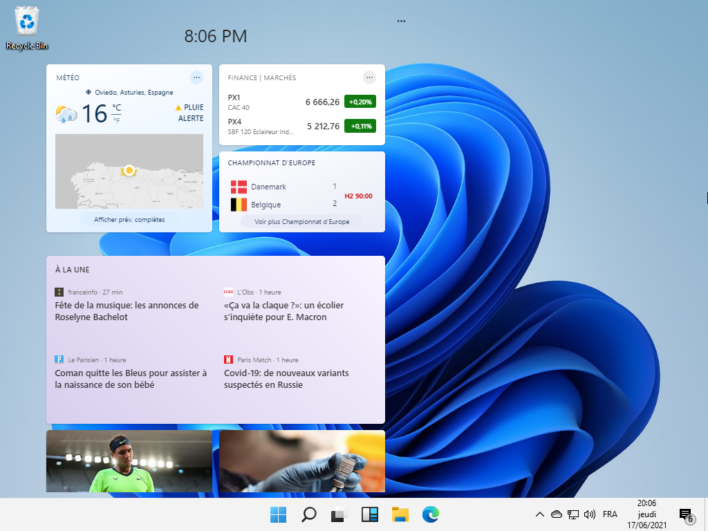The height and width of the screenshot is (531, 708).
Task: Open File Explorer from the taskbar
Action: [x=400, y=515]
